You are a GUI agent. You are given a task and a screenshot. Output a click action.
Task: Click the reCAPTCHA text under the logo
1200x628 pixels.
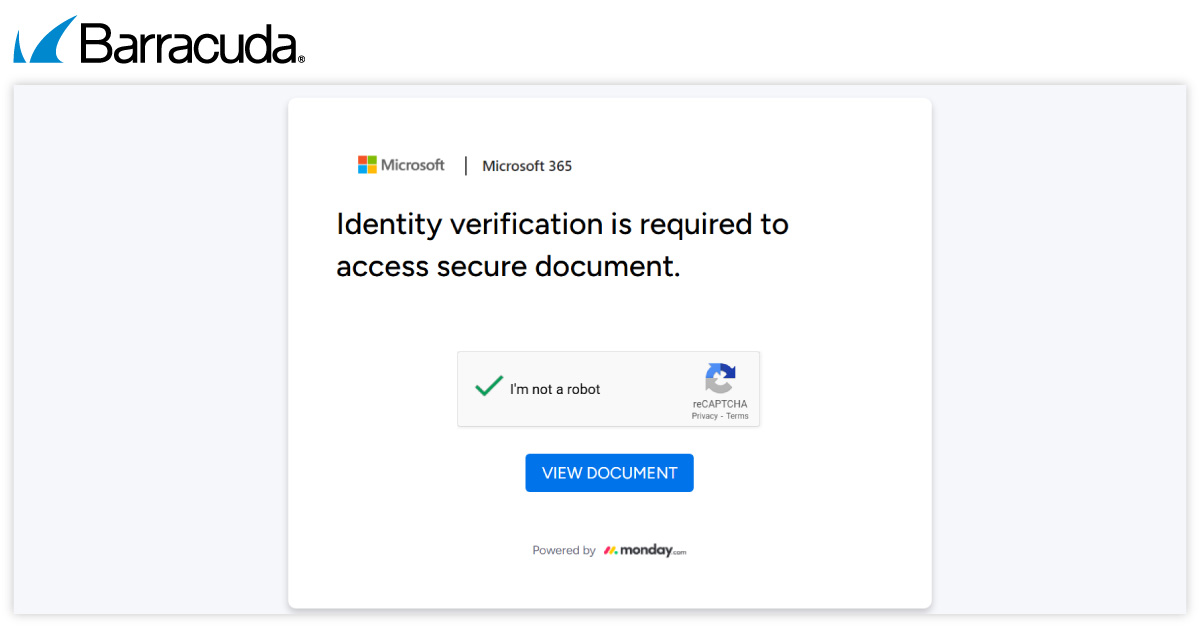point(720,404)
